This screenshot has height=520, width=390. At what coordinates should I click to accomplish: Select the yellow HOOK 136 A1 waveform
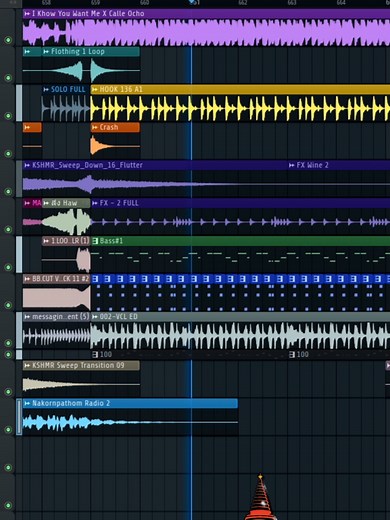tap(240, 108)
